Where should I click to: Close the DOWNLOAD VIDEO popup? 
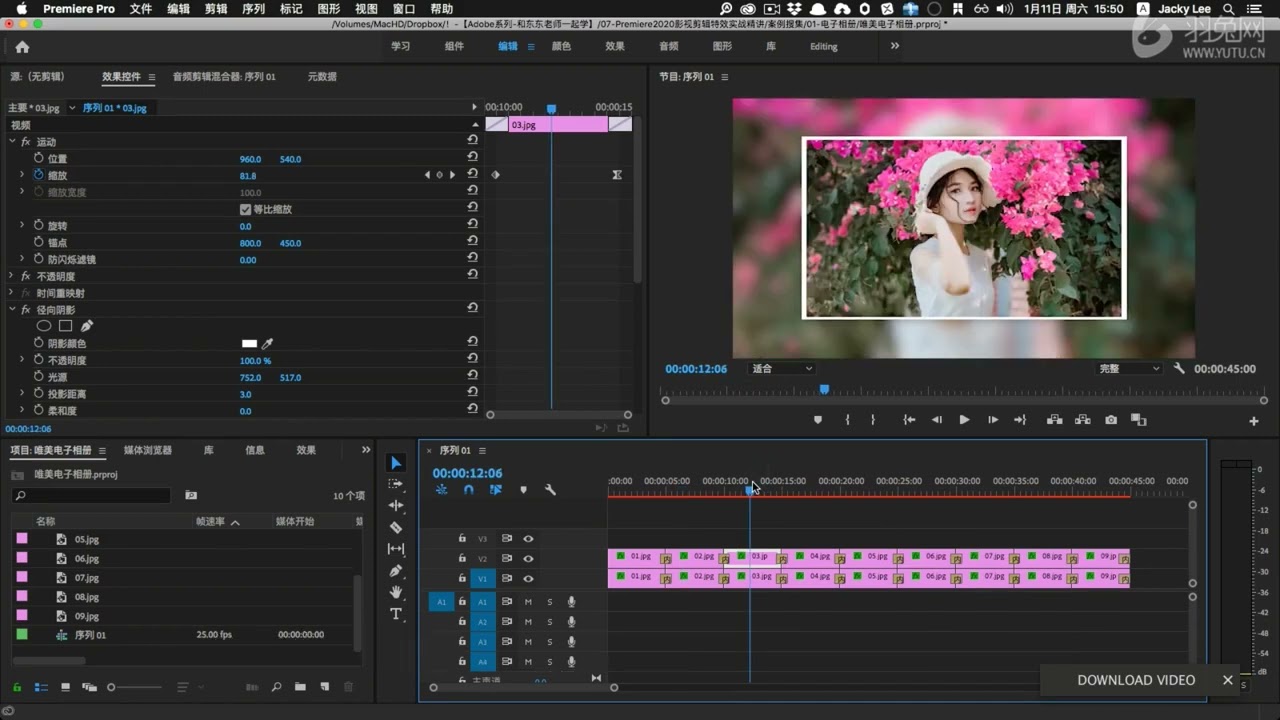pyautogui.click(x=1228, y=680)
